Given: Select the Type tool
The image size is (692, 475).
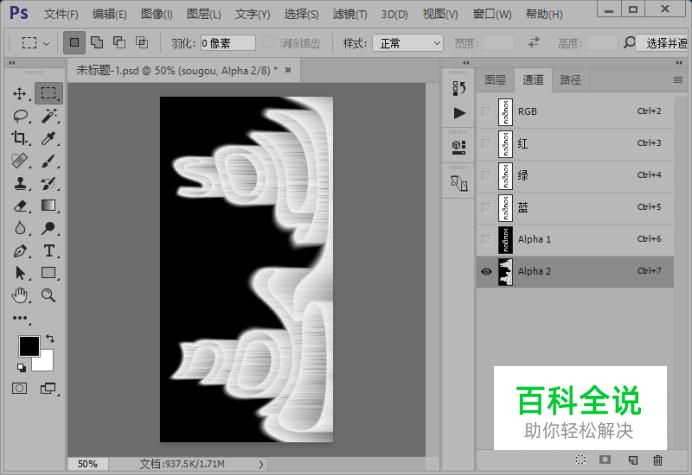Looking at the screenshot, I should click(49, 251).
